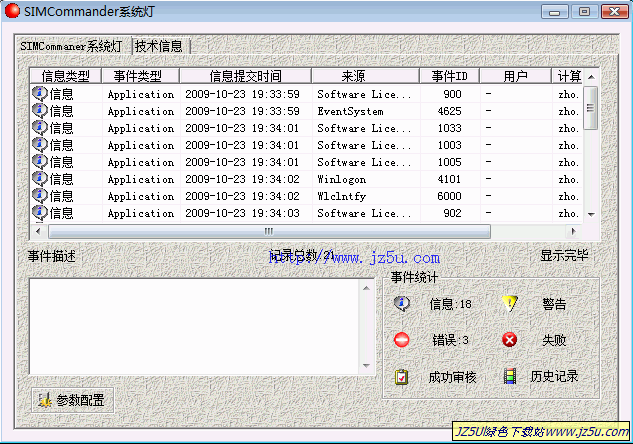Click info icon in Winlogon row
The height and width of the screenshot is (444, 633).
(x=40, y=178)
